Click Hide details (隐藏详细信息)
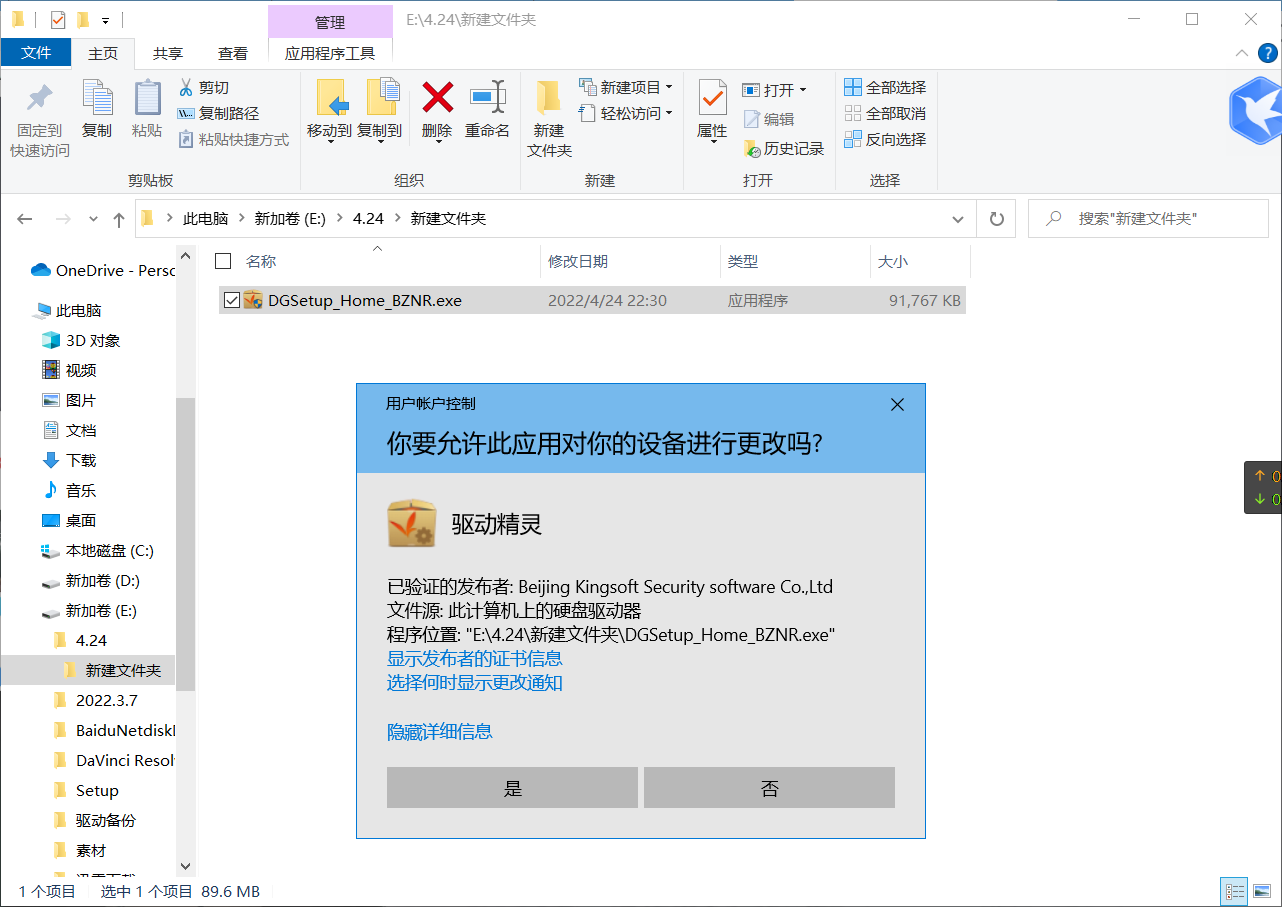Image resolution: width=1282 pixels, height=907 pixels. [x=440, y=732]
